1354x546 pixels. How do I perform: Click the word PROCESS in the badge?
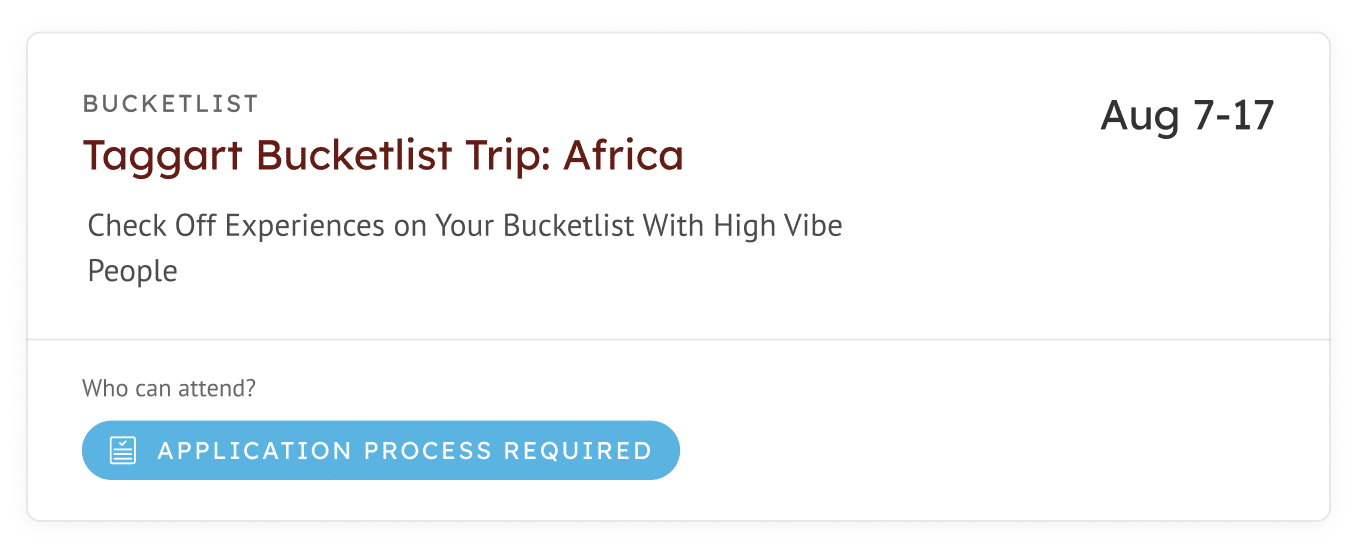[x=428, y=450]
